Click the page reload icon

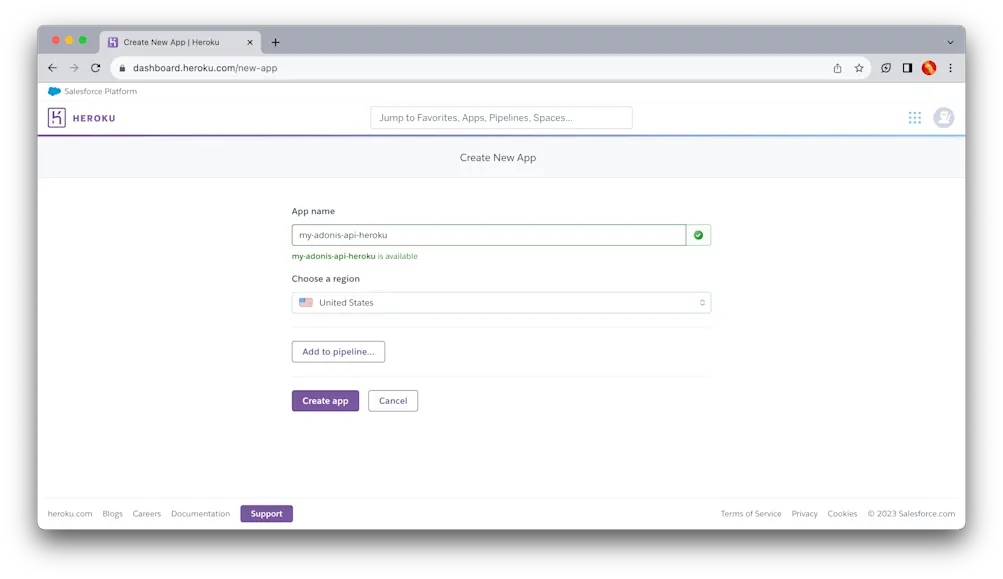tap(95, 68)
